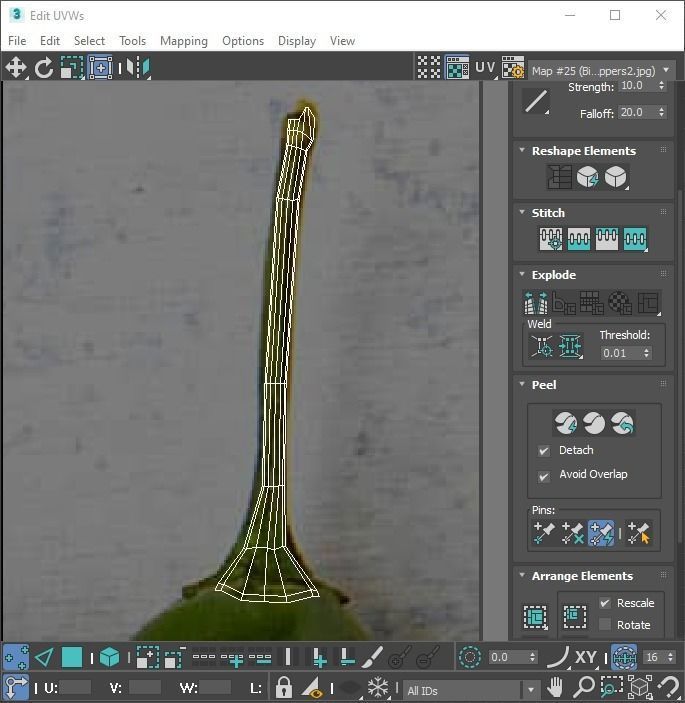
Task: Click the Mirror tool icon
Action: coord(138,68)
